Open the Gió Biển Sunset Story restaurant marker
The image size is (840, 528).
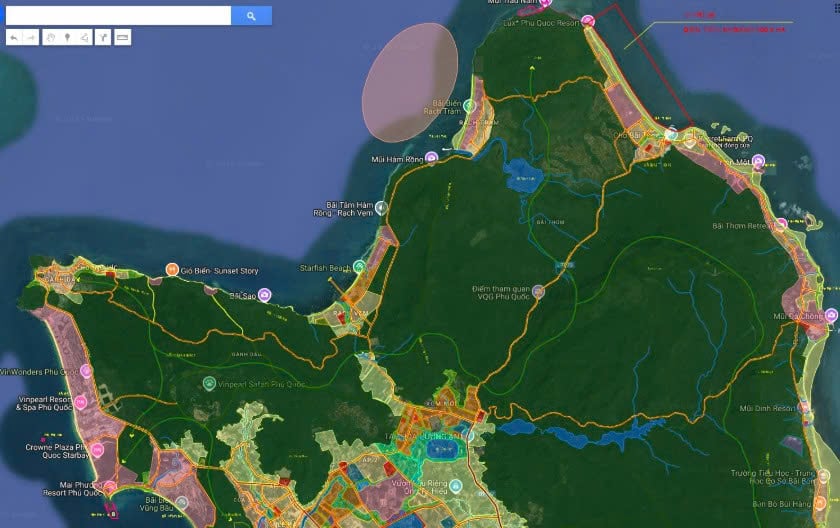[172, 271]
